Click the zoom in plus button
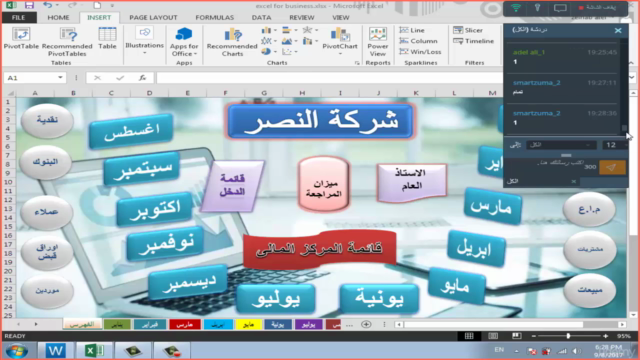This screenshot has height=360, width=640. (x=605, y=336)
